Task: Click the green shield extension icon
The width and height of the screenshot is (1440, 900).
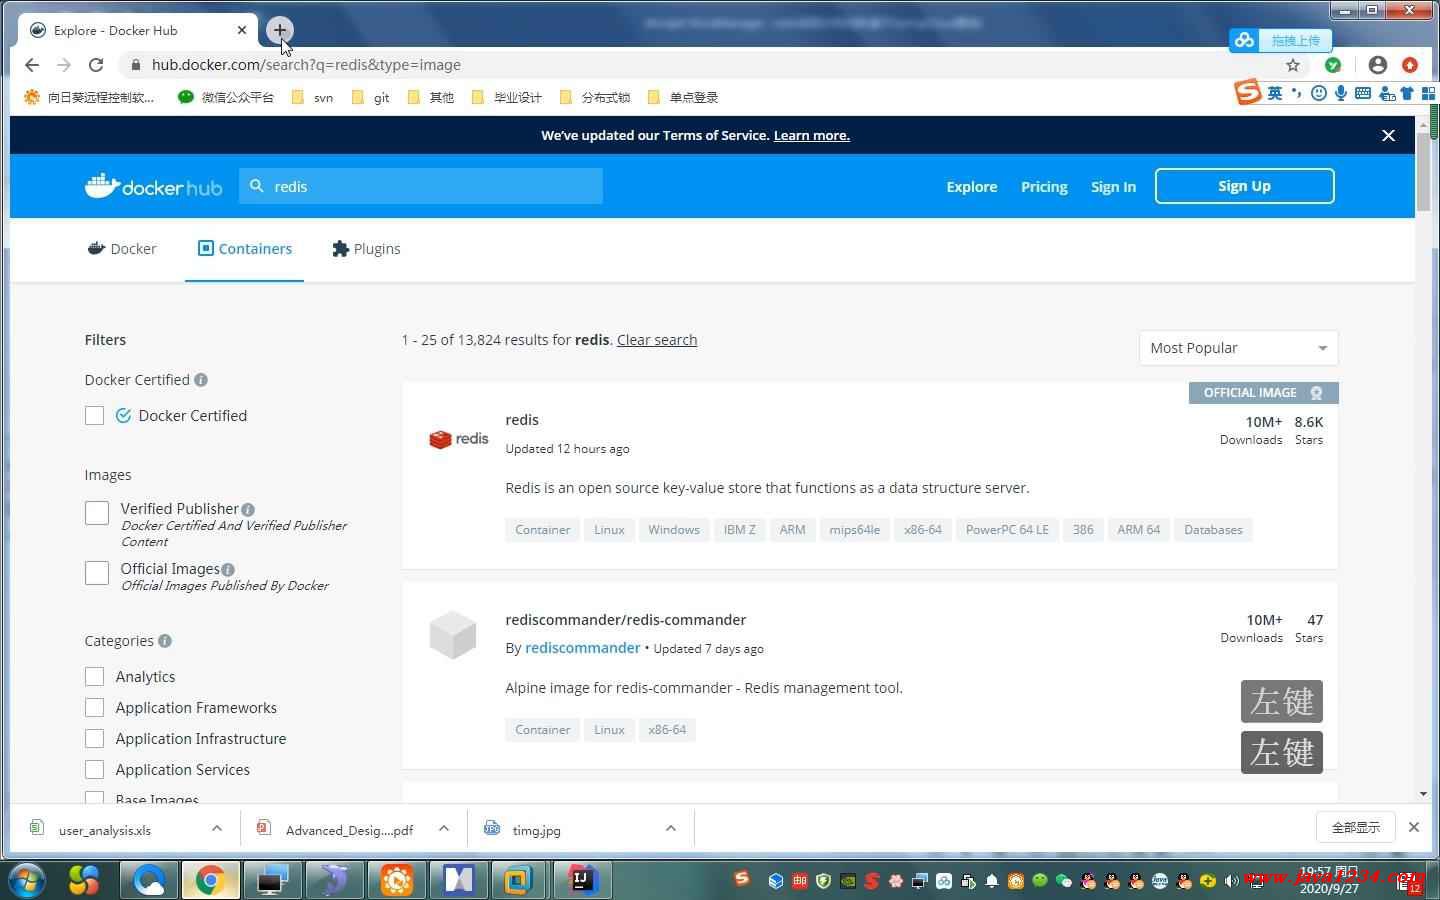Action: [1333, 65]
